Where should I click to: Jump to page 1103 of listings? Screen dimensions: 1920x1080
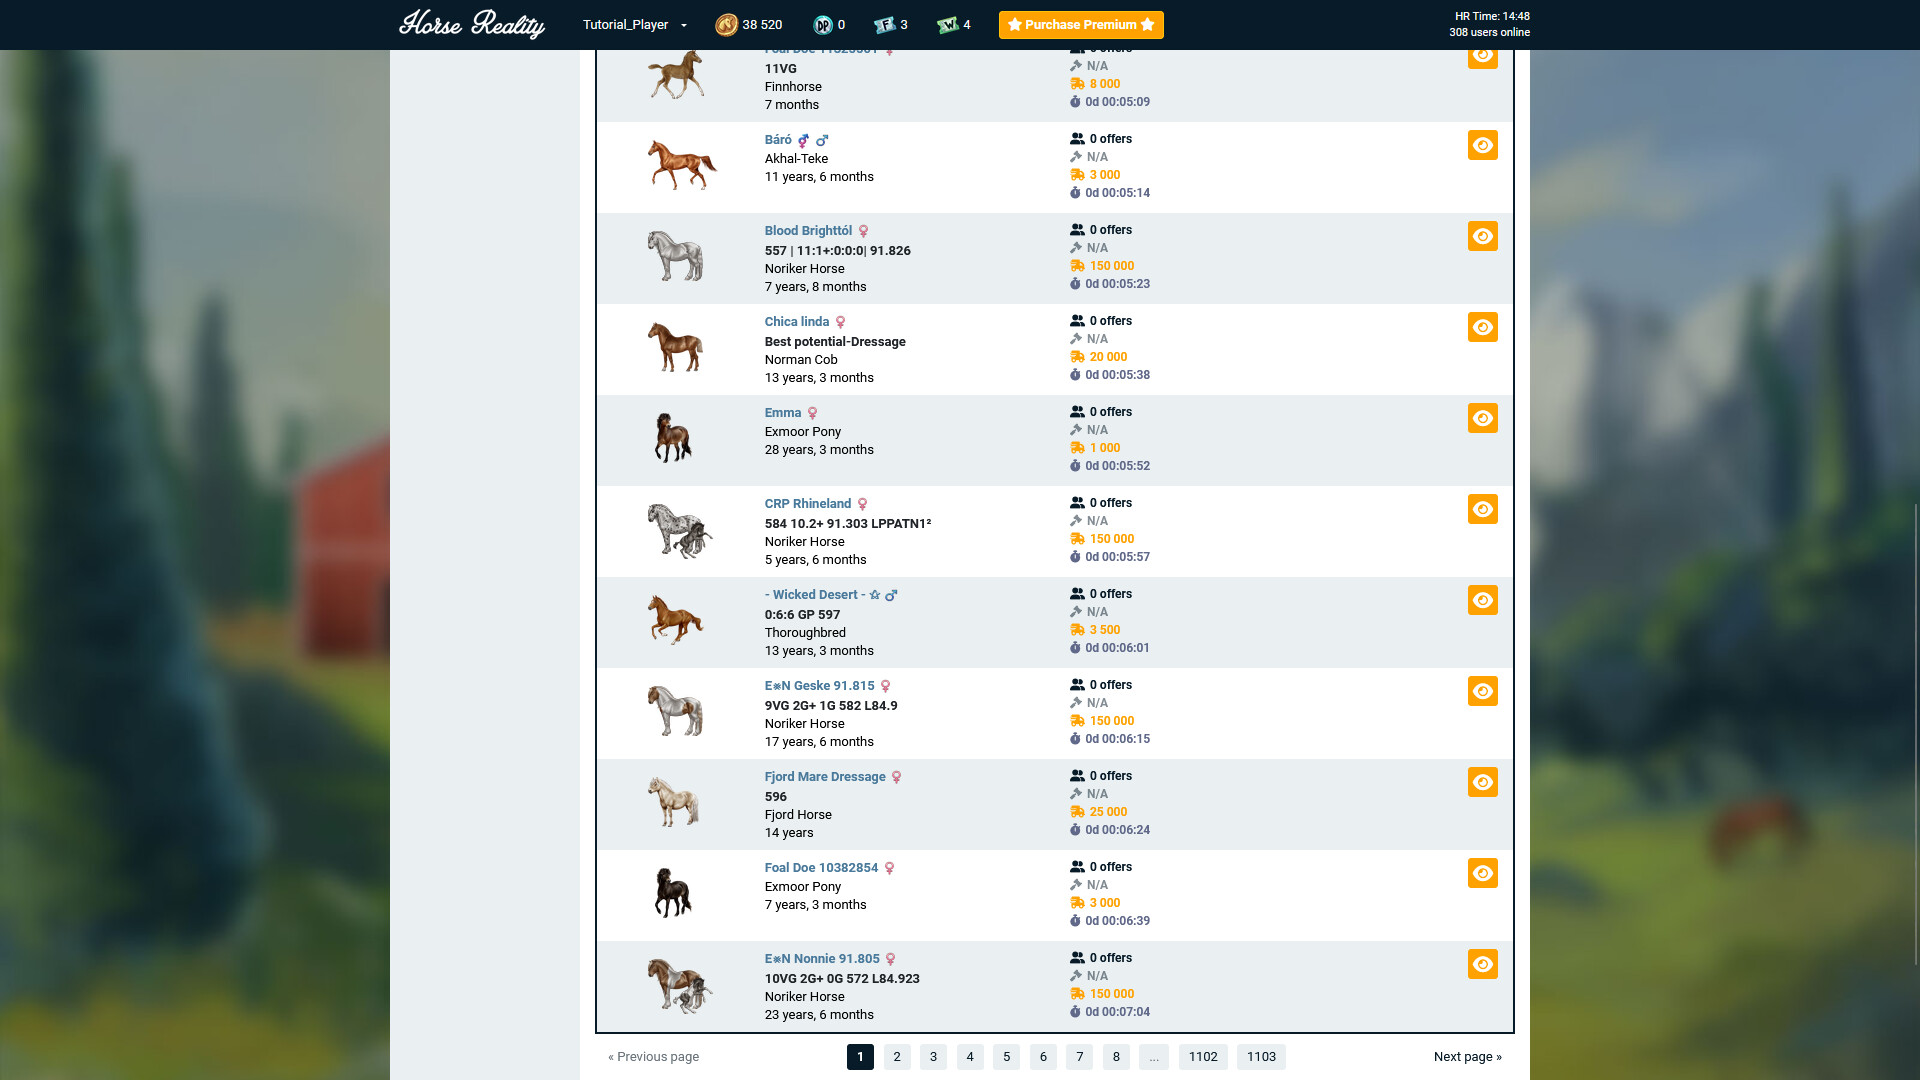tap(1261, 1056)
